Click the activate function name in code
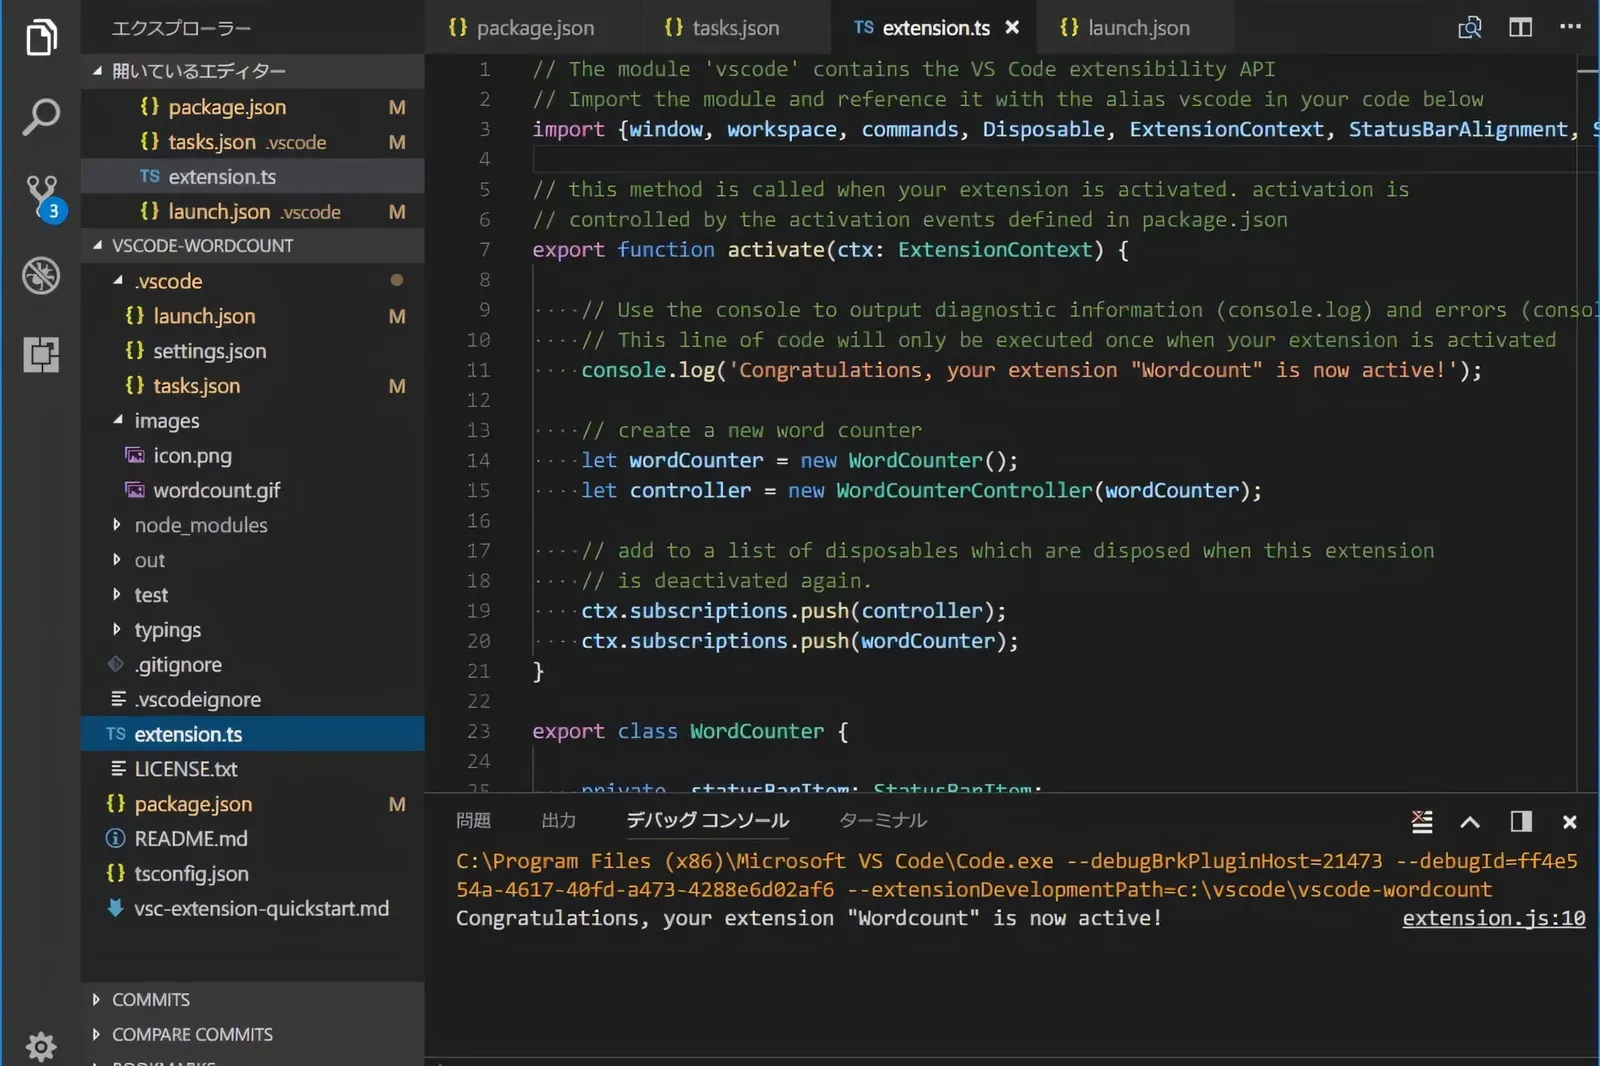This screenshot has height=1066, width=1600. pos(776,249)
